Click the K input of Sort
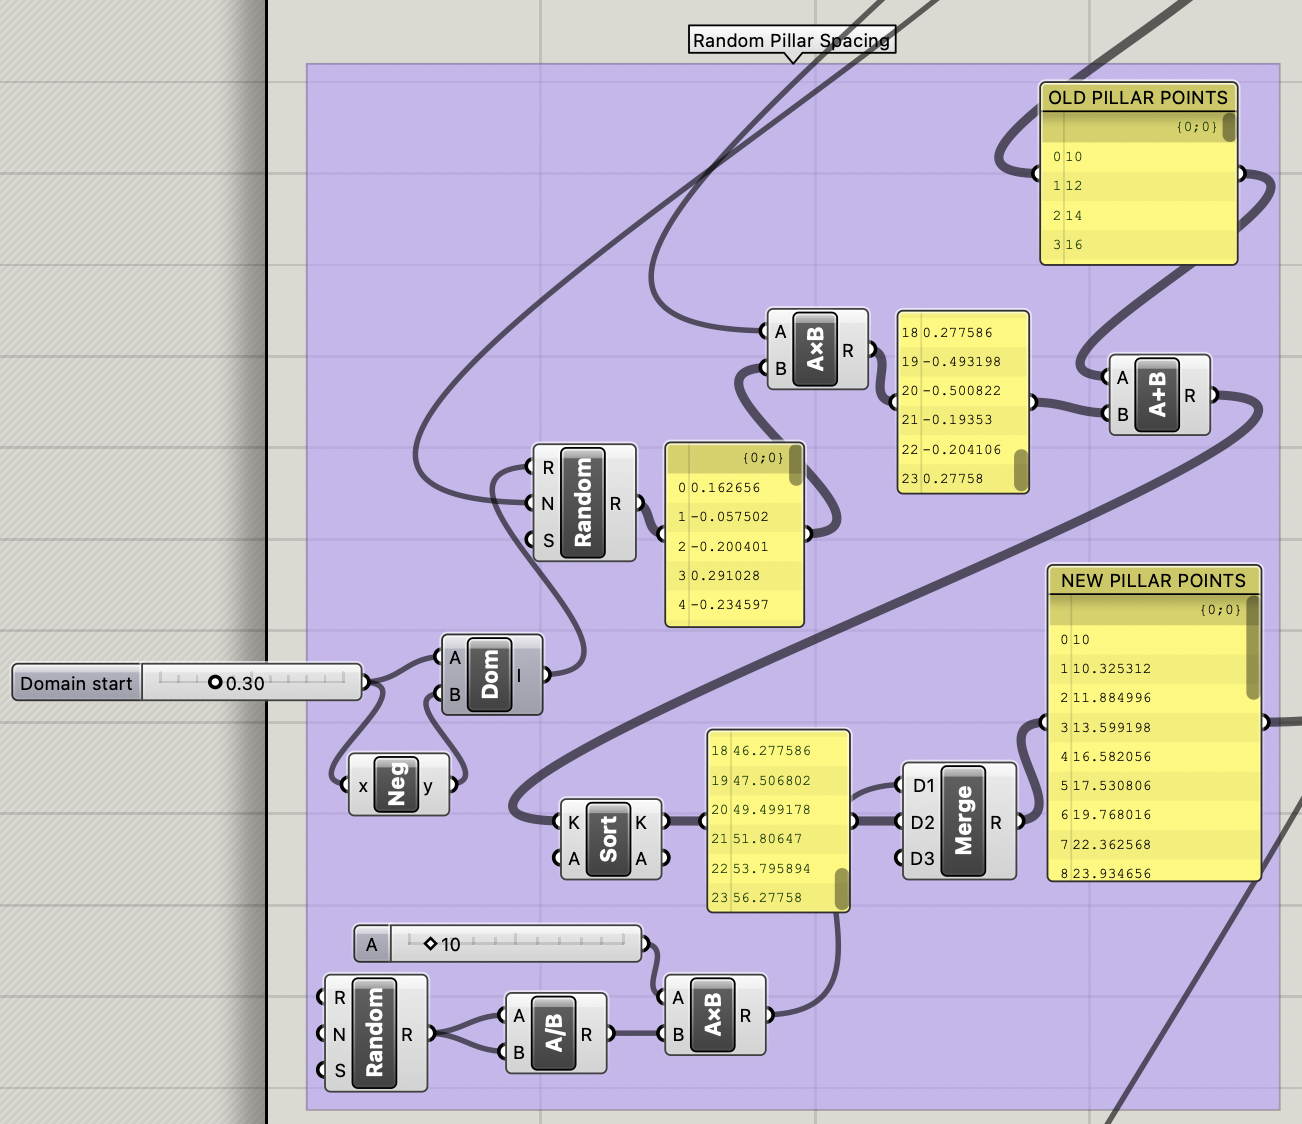Image resolution: width=1302 pixels, height=1124 pixels. click(574, 822)
